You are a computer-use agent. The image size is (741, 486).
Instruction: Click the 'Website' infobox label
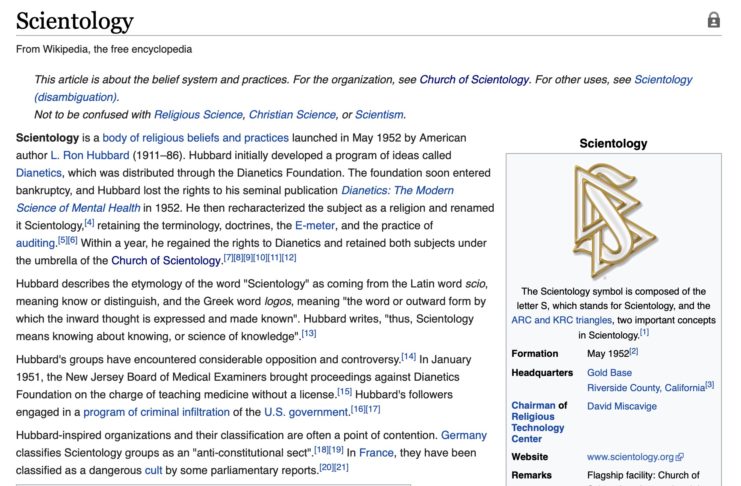(530, 457)
